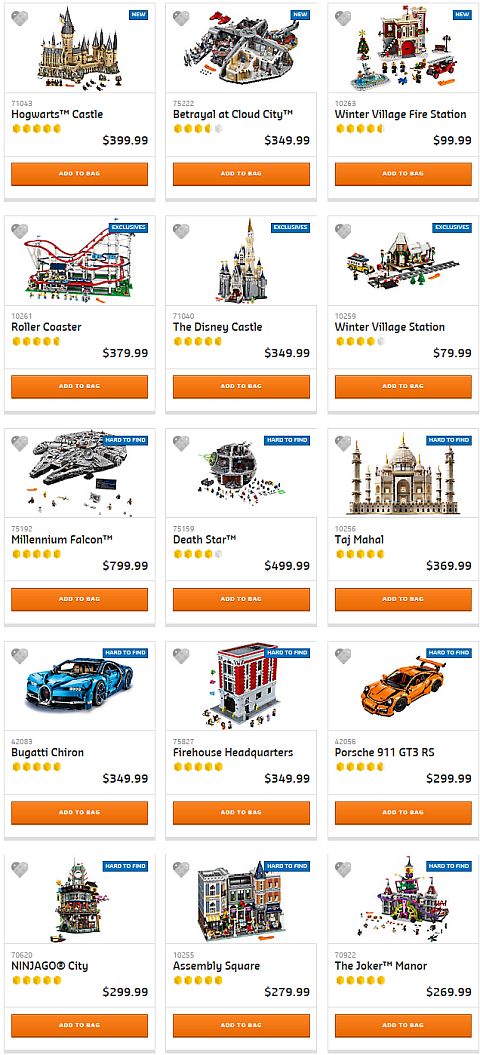The image size is (480, 1055).
Task: Click the heart icon on NINJAGO City card
Action: point(20,869)
